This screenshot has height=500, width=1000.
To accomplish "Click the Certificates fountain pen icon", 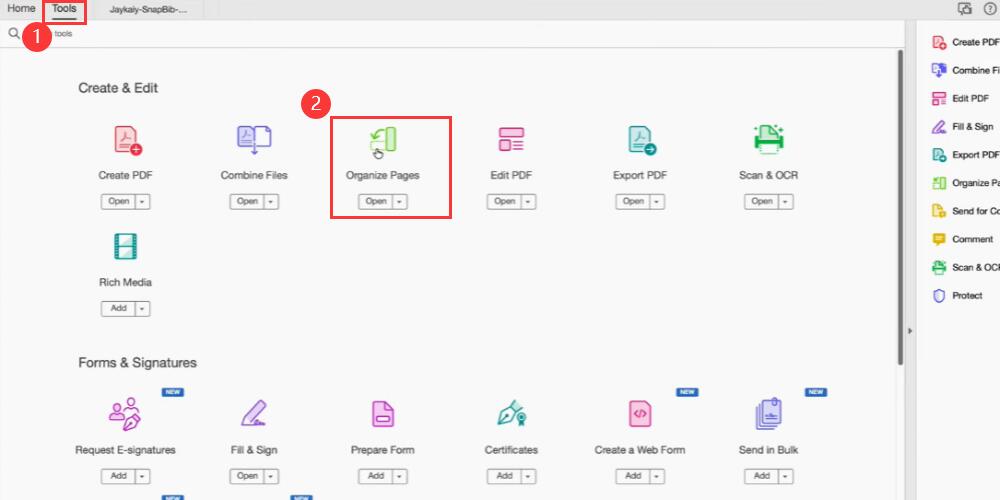I will tap(511, 413).
